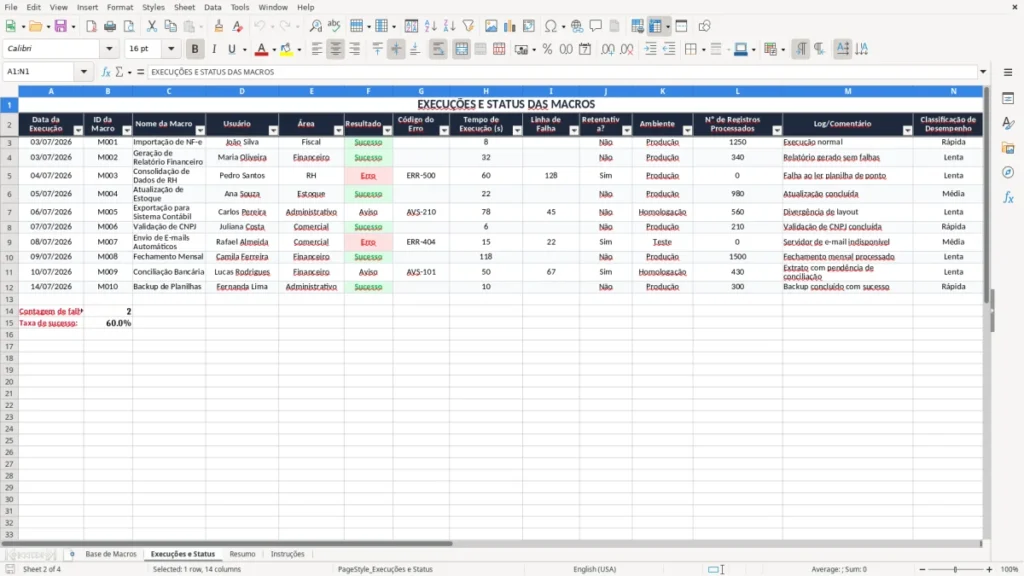Sort descending Z to A
1024x576 pixels.
449,26
